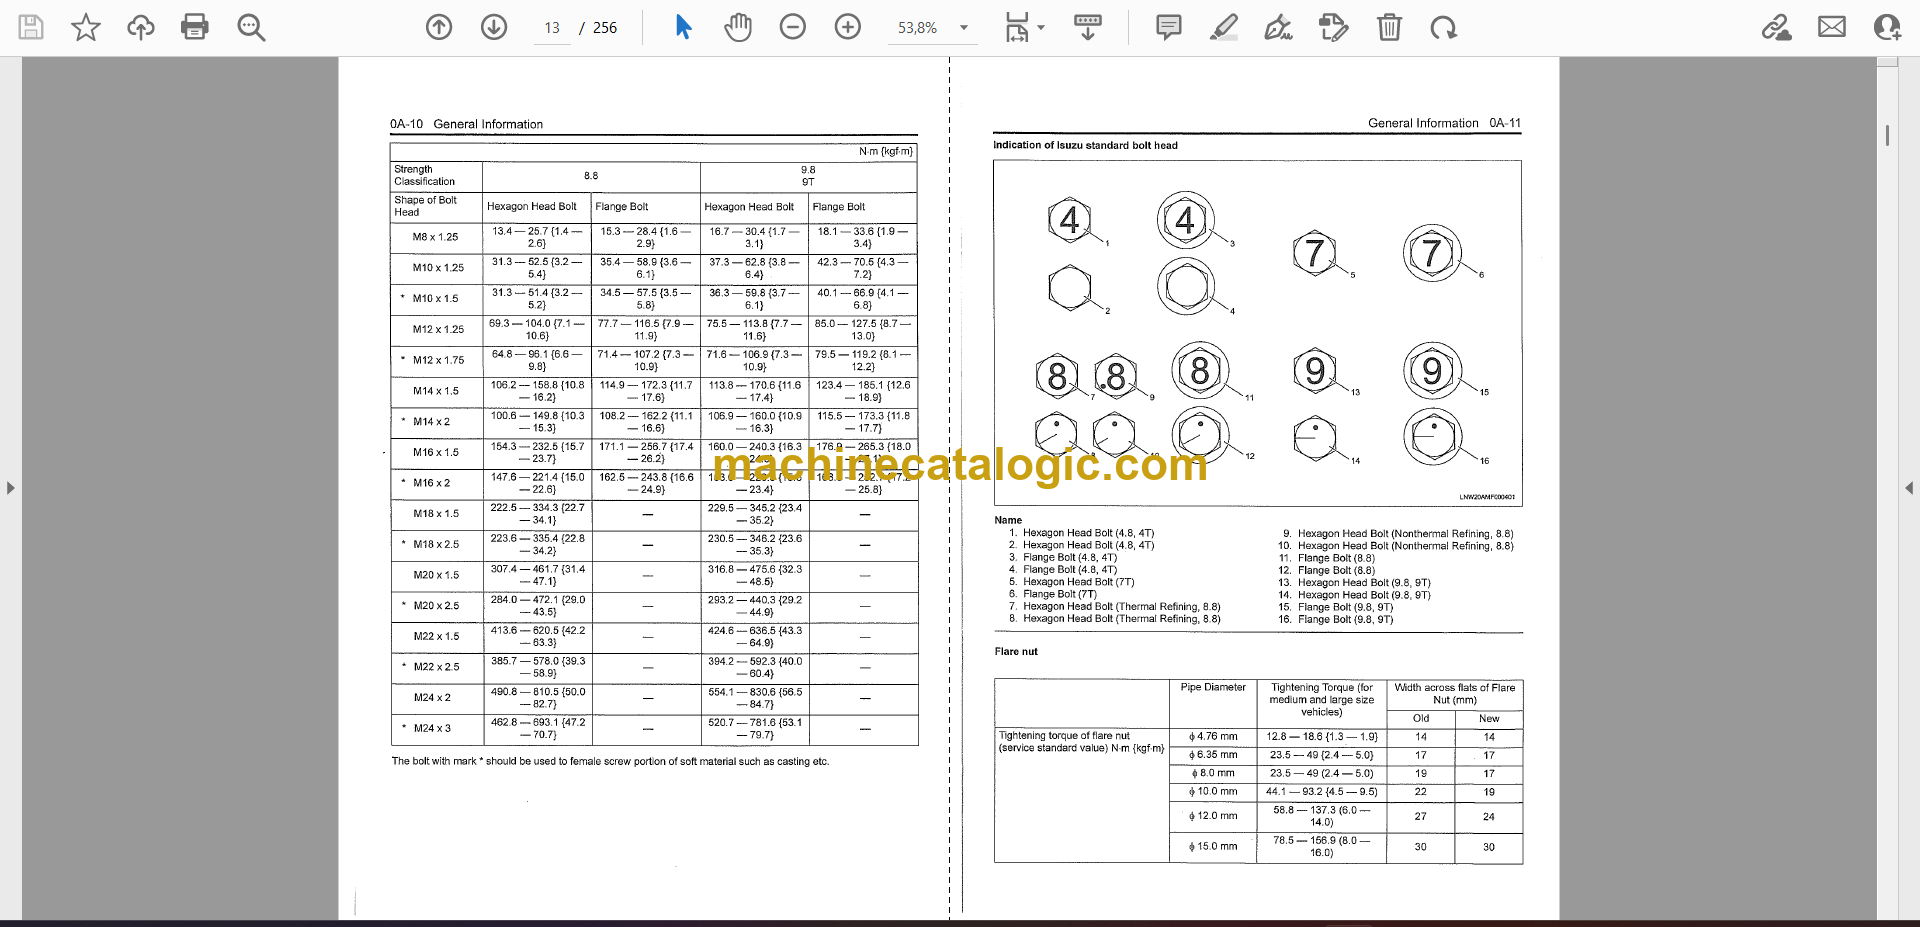1920x927 pixels.
Task: Click the 'M24 x 3' table row label
Action: tap(432, 728)
